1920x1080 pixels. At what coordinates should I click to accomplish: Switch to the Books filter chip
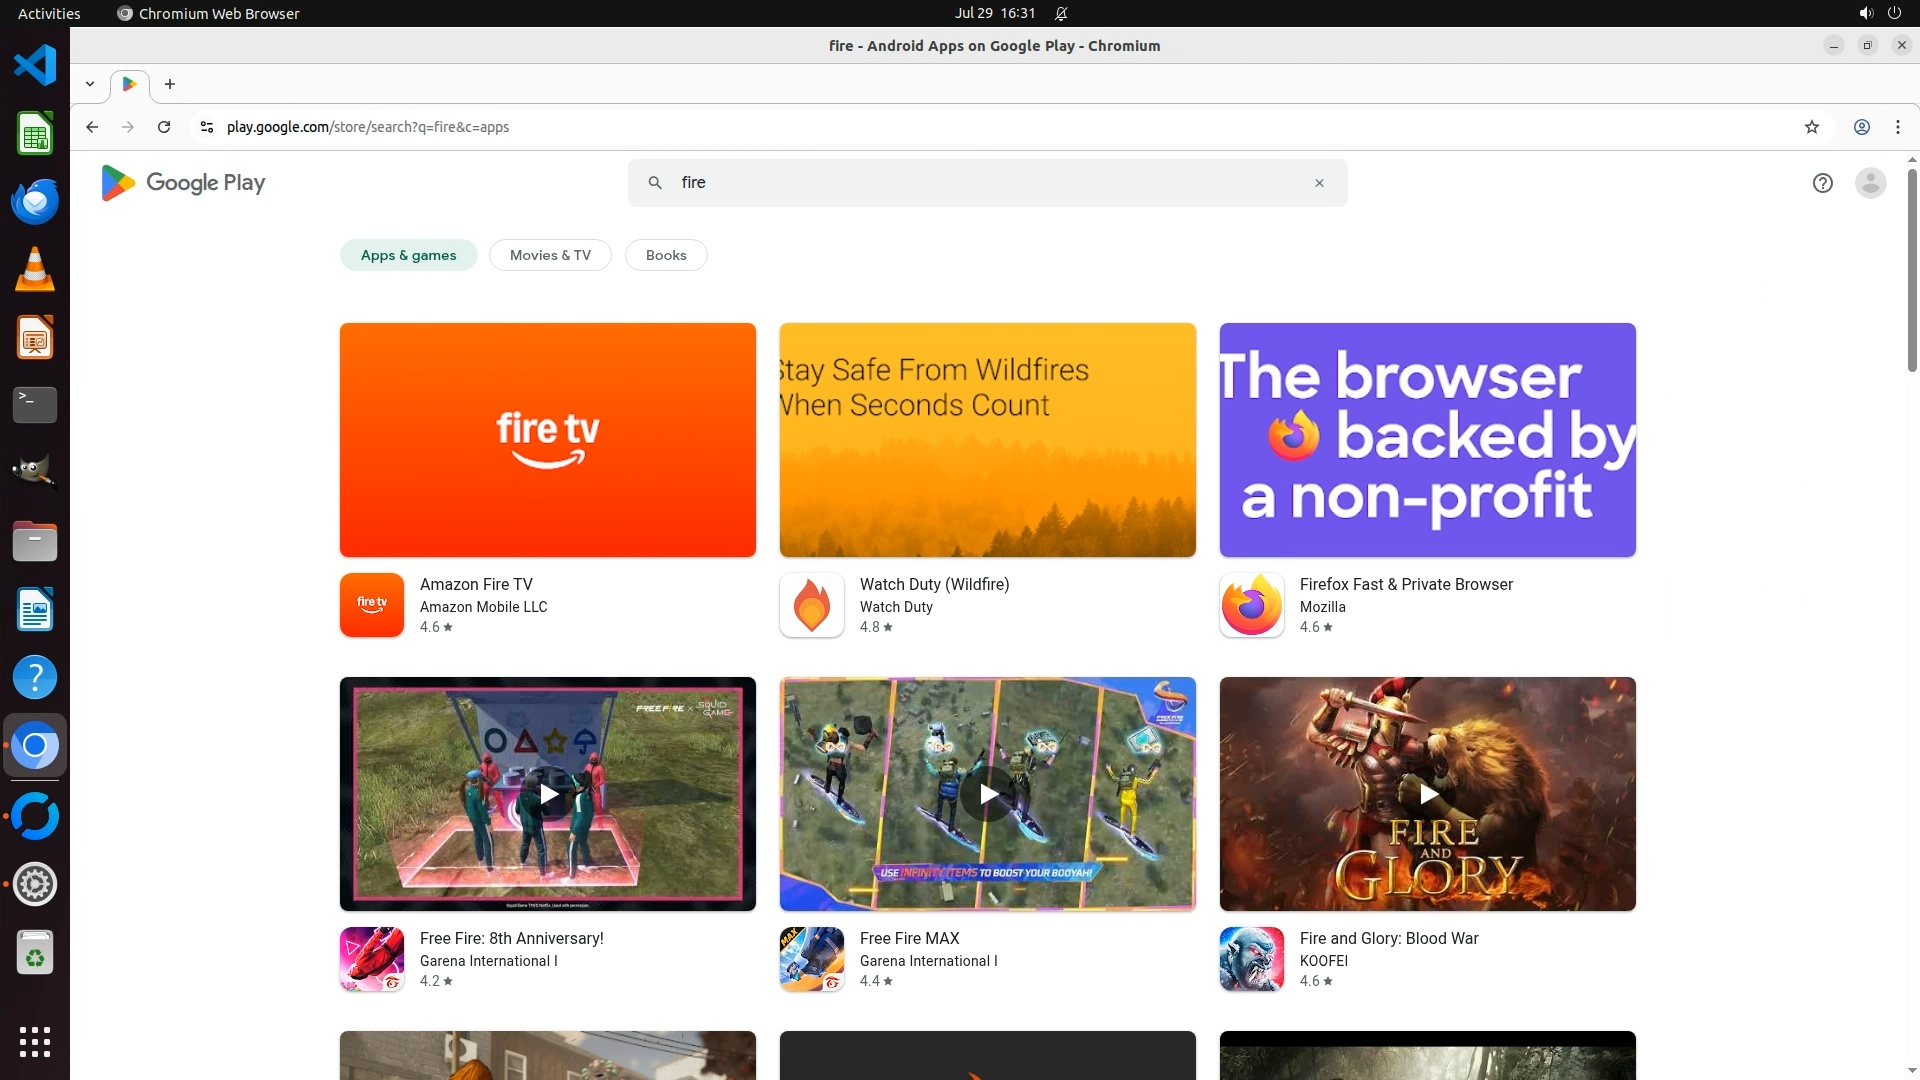coord(666,255)
